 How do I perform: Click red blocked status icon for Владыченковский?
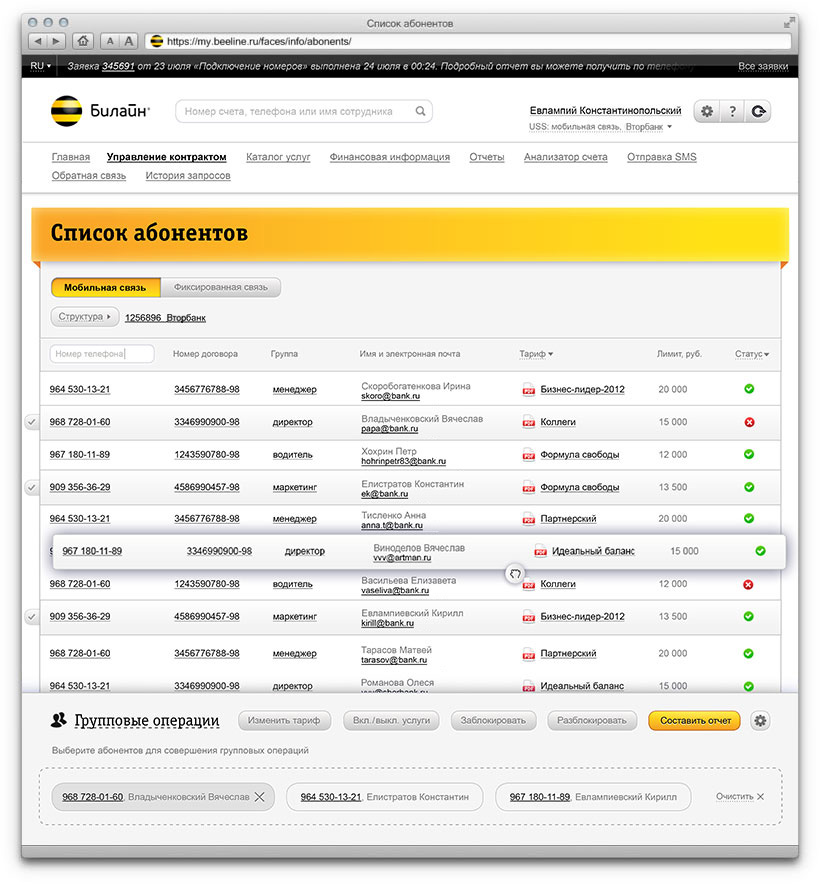point(749,422)
